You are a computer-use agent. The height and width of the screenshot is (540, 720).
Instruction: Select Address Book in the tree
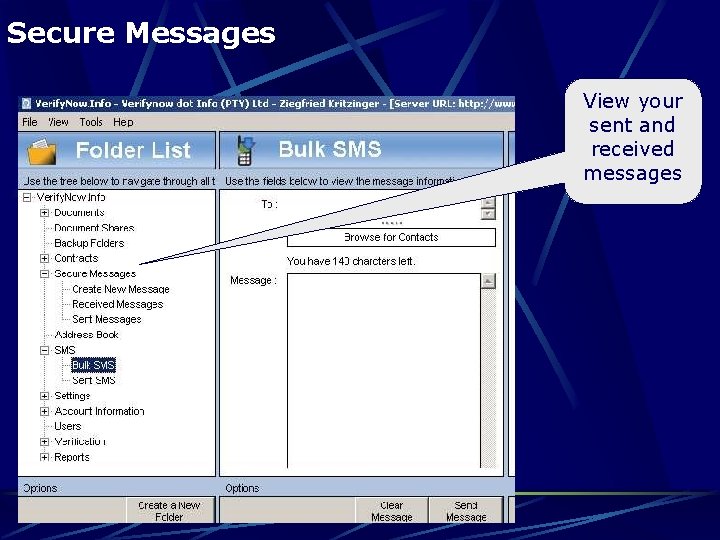click(86, 335)
